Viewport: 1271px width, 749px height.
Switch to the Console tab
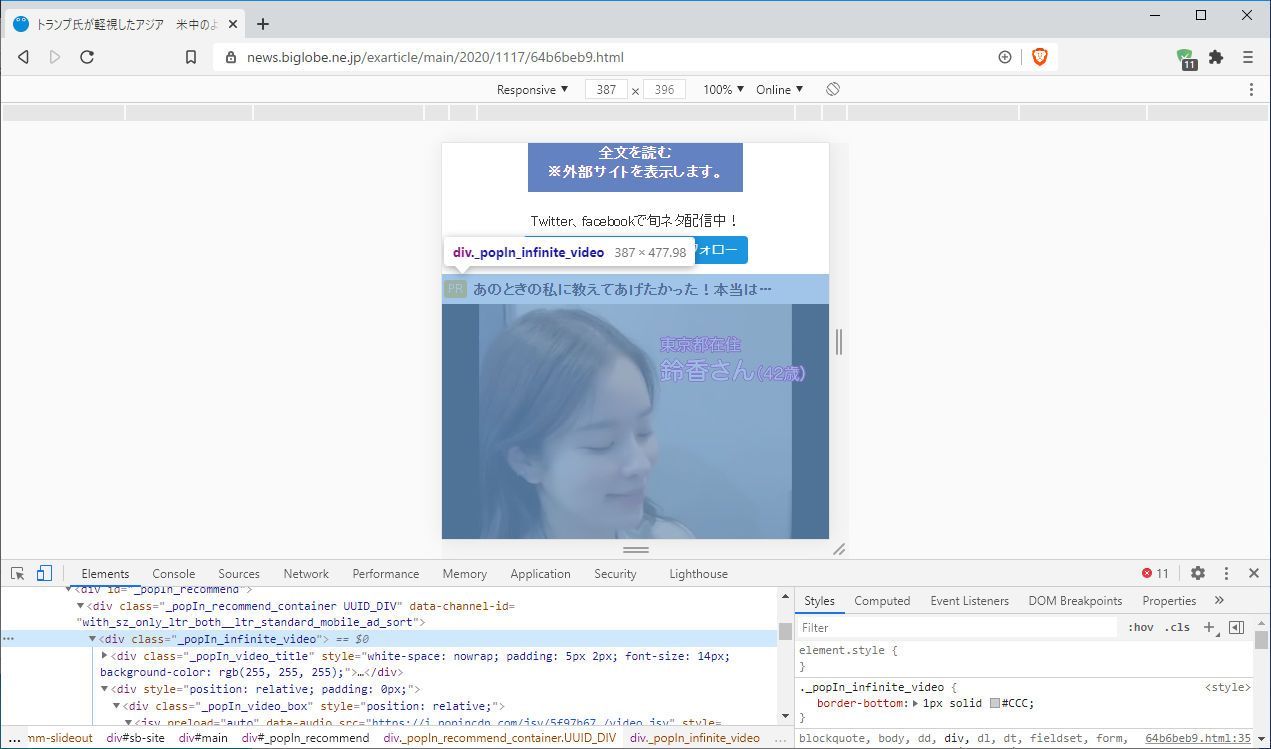pos(173,573)
